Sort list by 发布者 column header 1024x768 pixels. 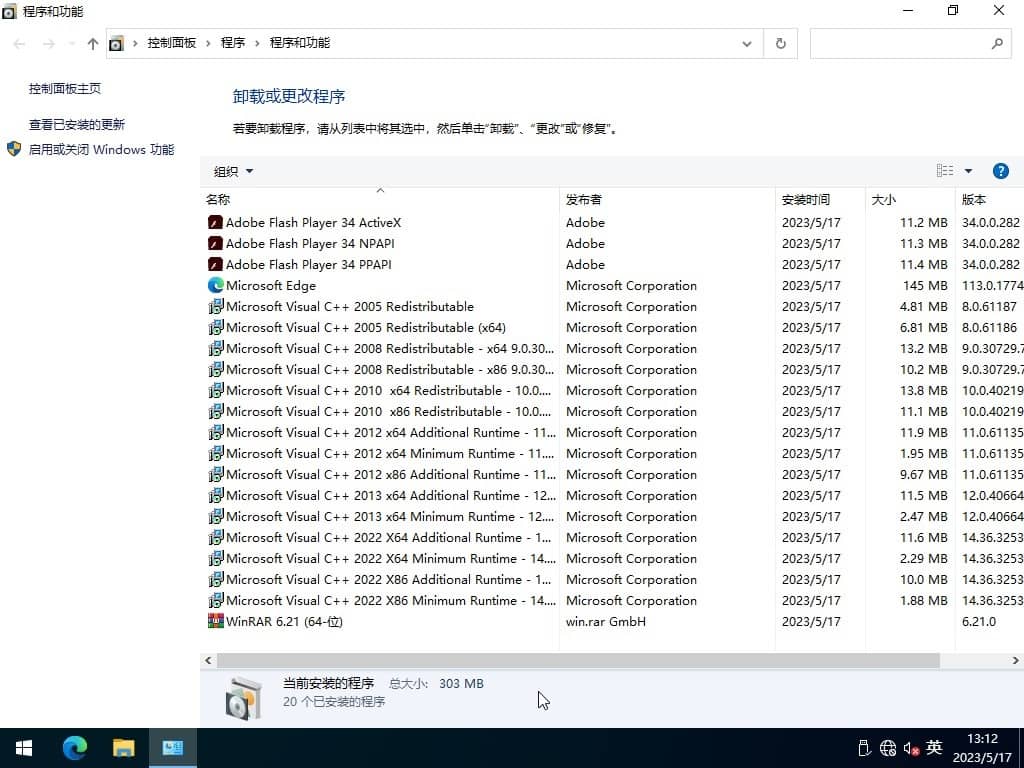[x=584, y=199]
